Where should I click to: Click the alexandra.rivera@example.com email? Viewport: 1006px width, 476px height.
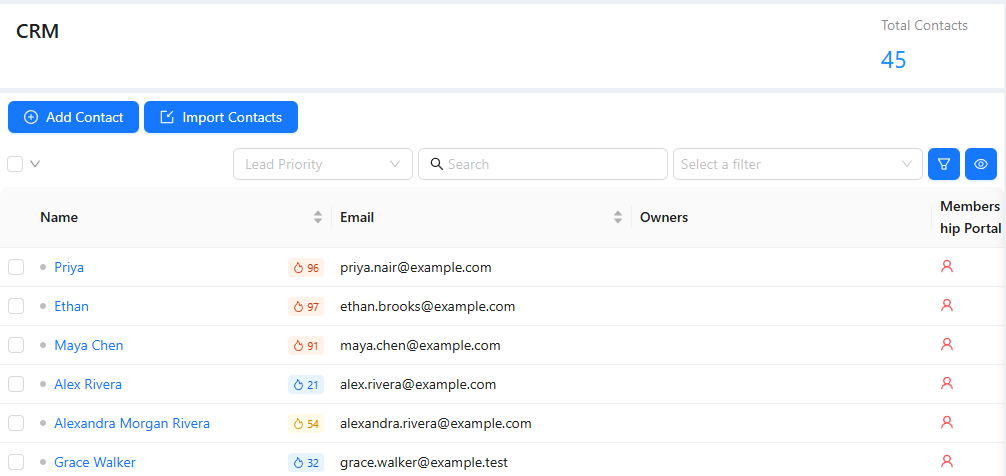[436, 423]
